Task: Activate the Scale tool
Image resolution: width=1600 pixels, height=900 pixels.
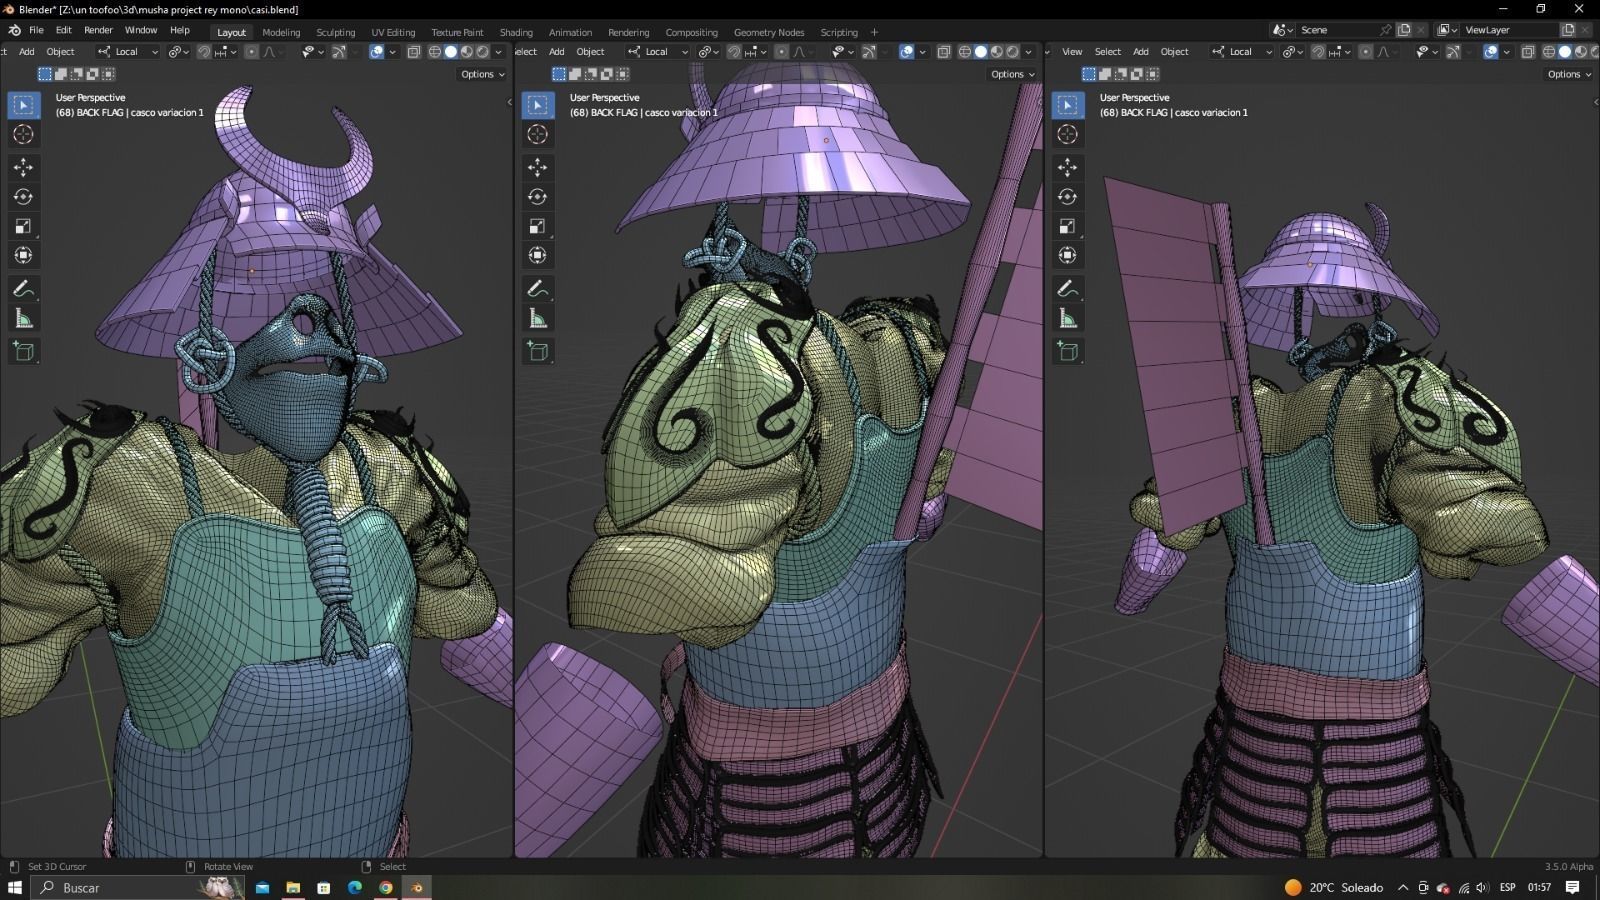Action: pyautogui.click(x=23, y=226)
